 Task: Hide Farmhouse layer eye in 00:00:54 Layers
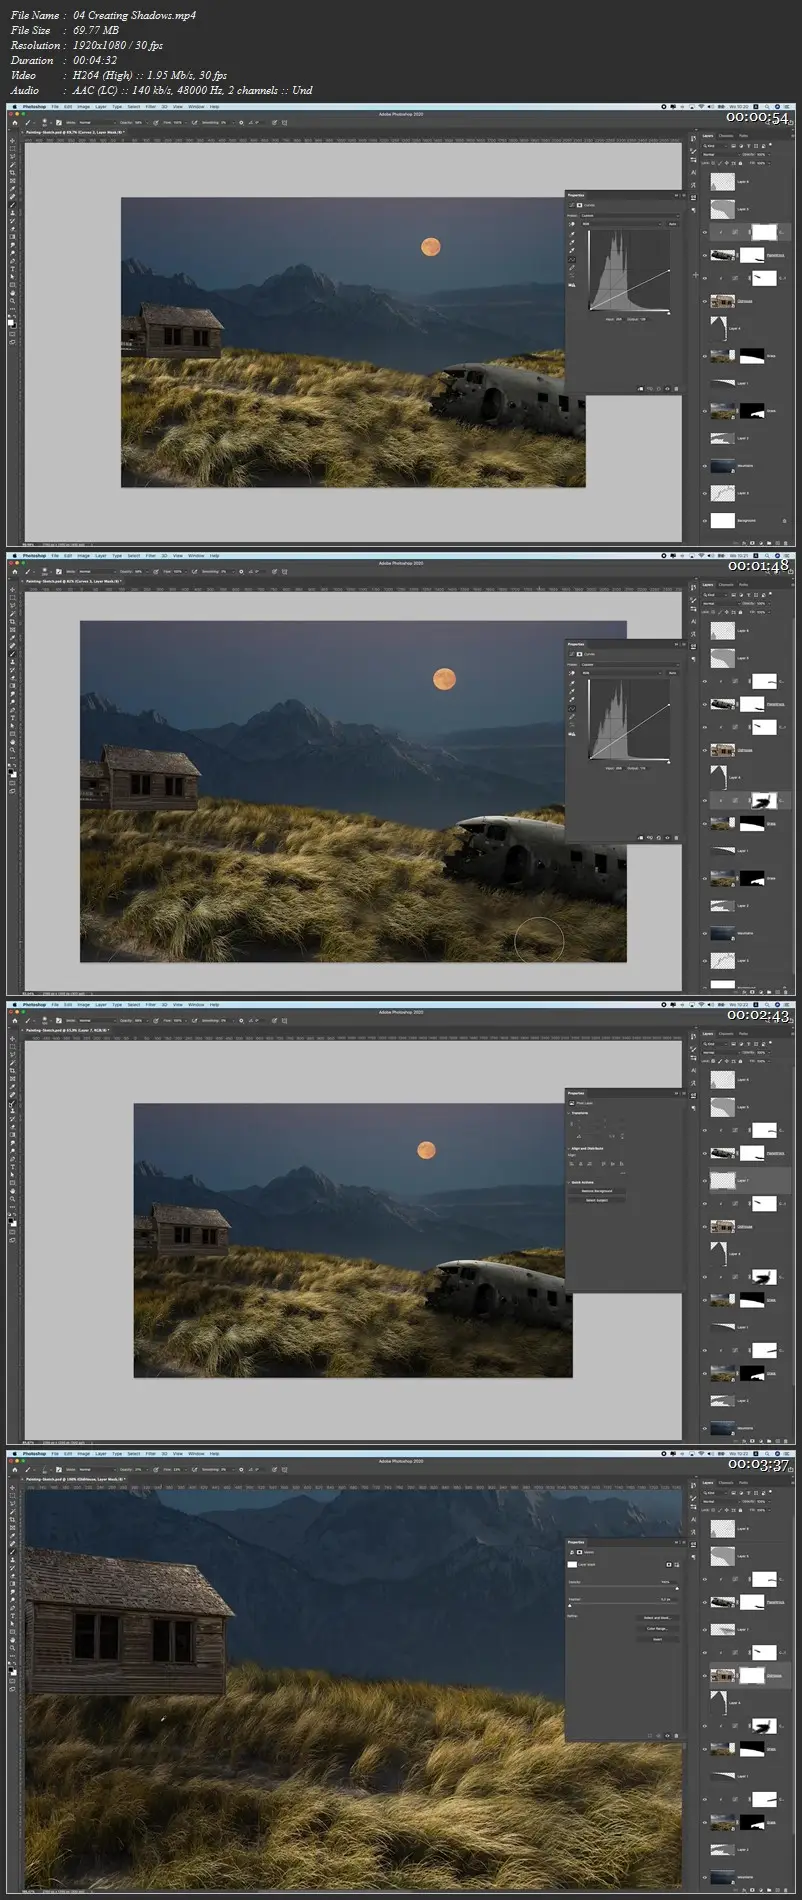(705, 301)
